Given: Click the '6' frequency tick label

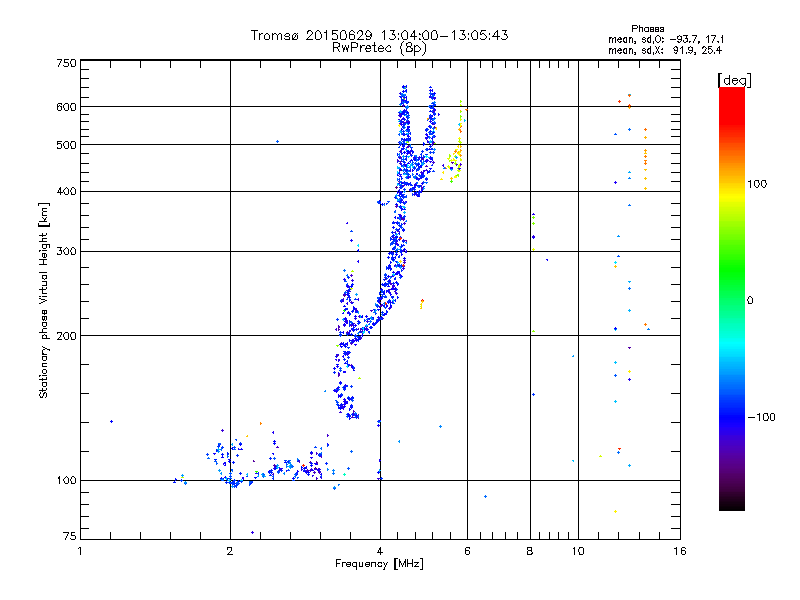Looking at the screenshot, I should (x=467, y=551).
